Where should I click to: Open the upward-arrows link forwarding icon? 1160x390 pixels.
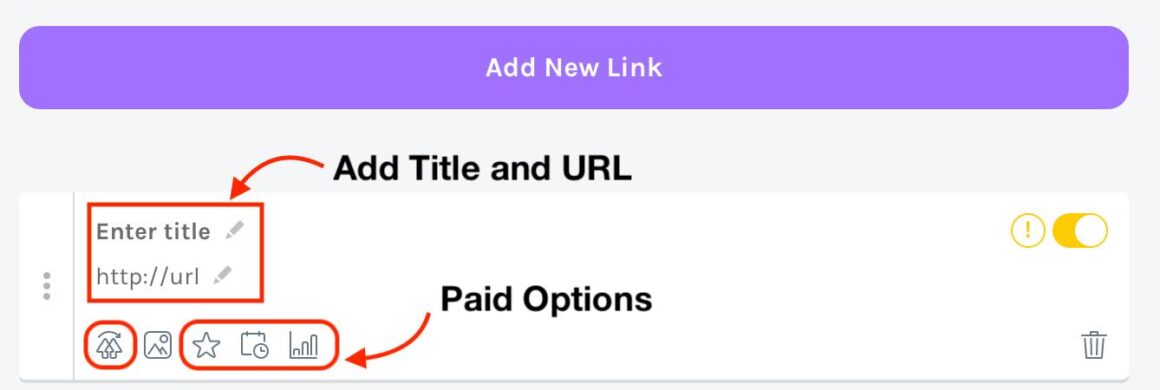(x=109, y=345)
